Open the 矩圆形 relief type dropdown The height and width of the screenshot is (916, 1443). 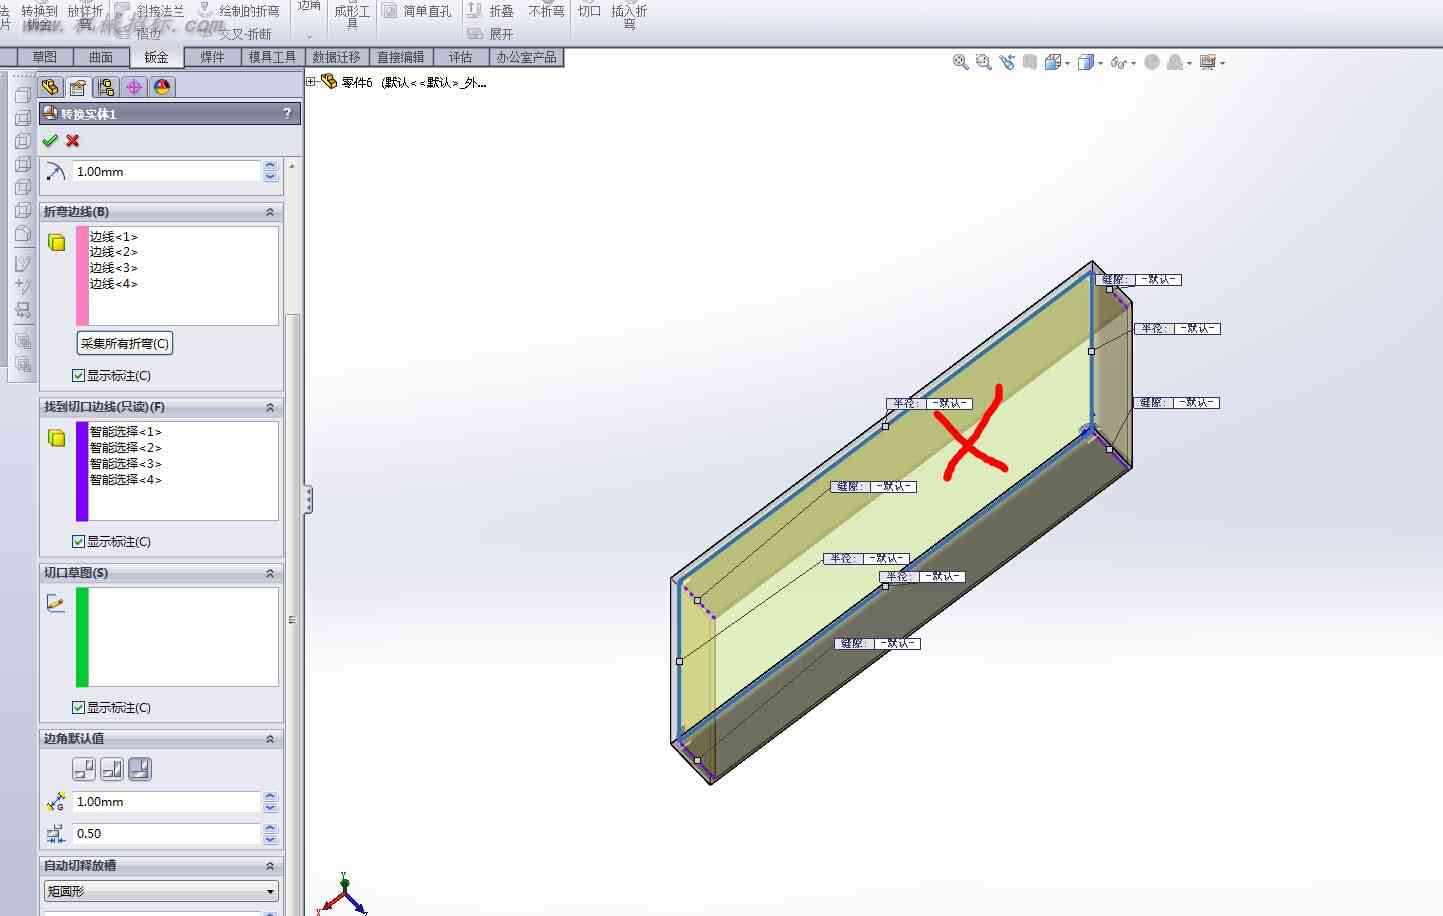[x=161, y=891]
